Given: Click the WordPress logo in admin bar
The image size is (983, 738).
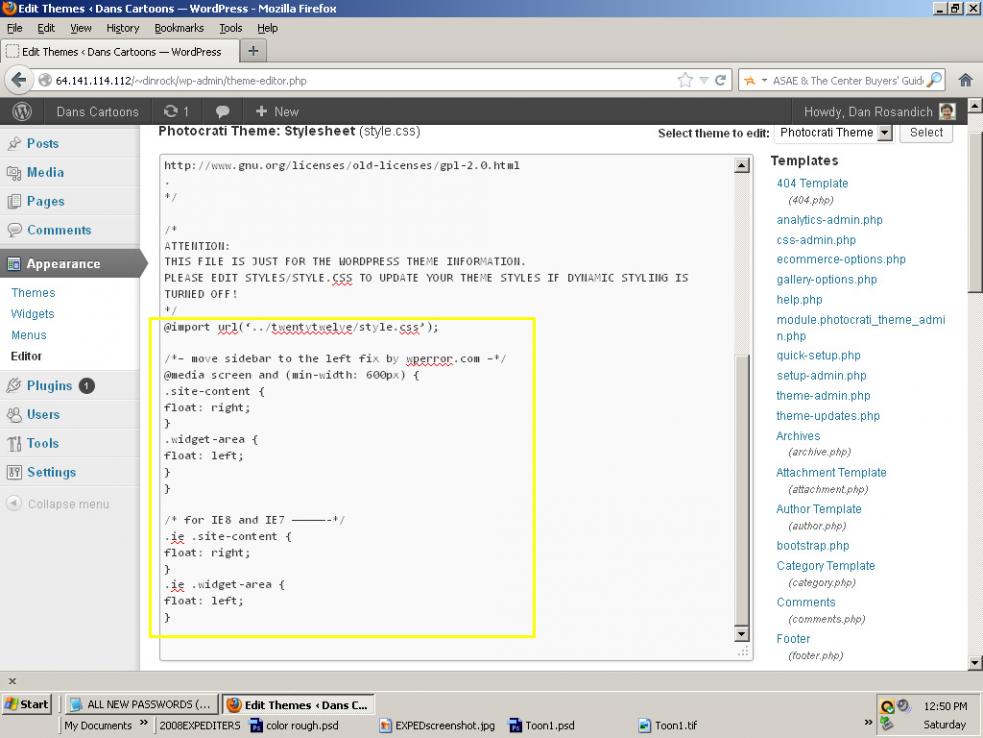Looking at the screenshot, I should (x=22, y=111).
